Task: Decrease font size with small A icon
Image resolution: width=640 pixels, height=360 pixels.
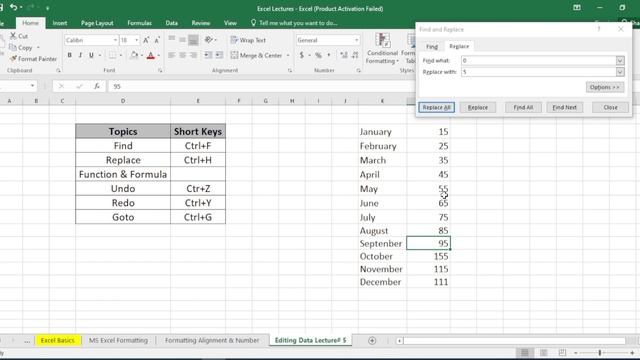Action: (157, 40)
